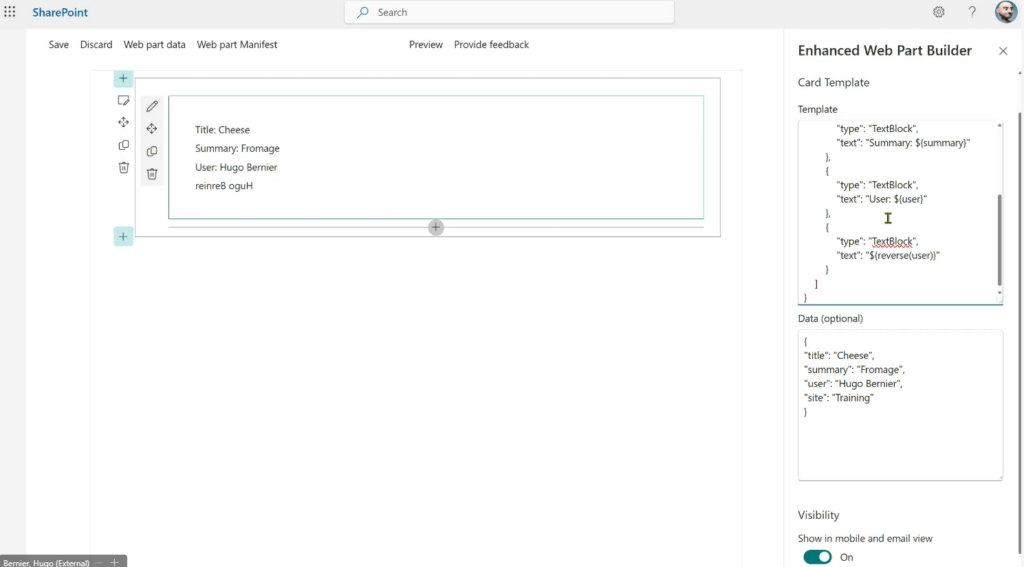Screen dimensions: 1024x567
Task: Duplicate the web part using copy icon
Action: (x=152, y=152)
